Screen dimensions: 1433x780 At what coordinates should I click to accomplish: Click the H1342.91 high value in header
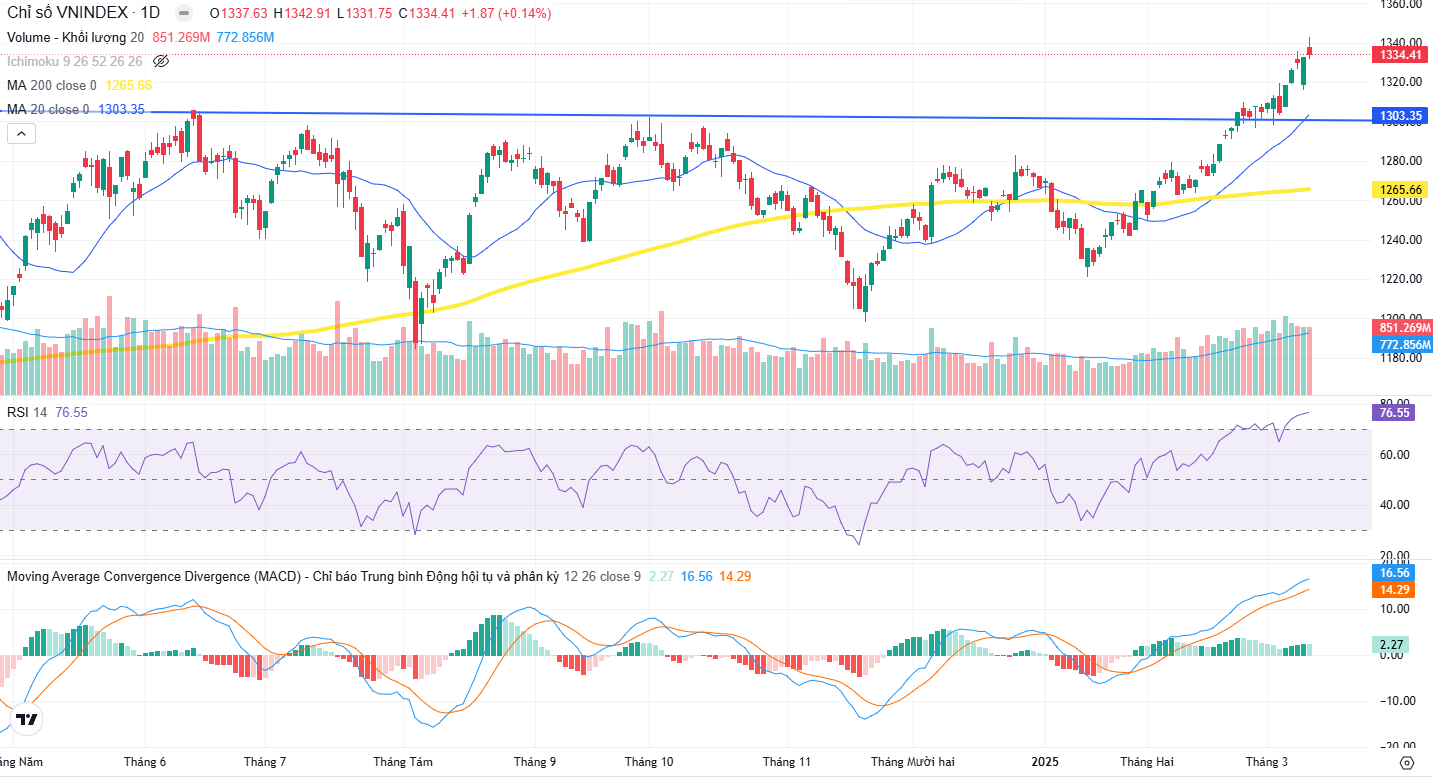coord(302,13)
